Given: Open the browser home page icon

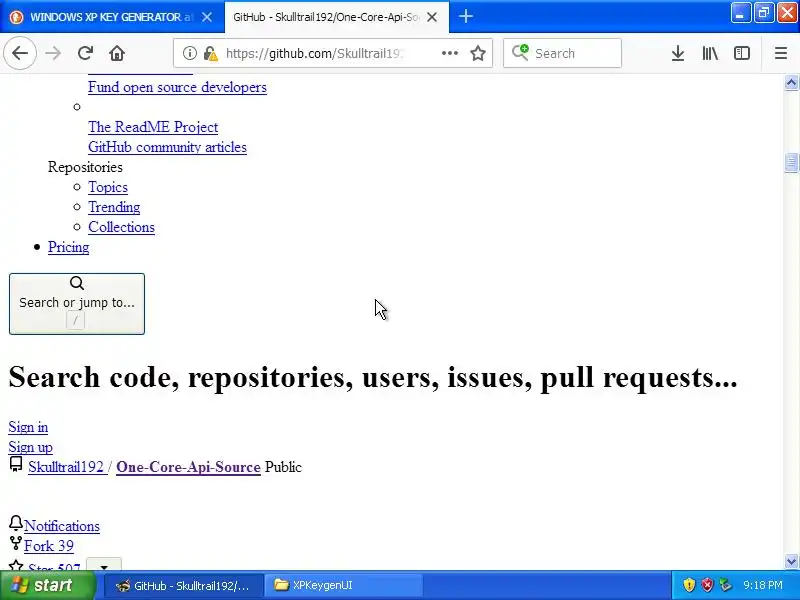Looking at the screenshot, I should [x=117, y=53].
